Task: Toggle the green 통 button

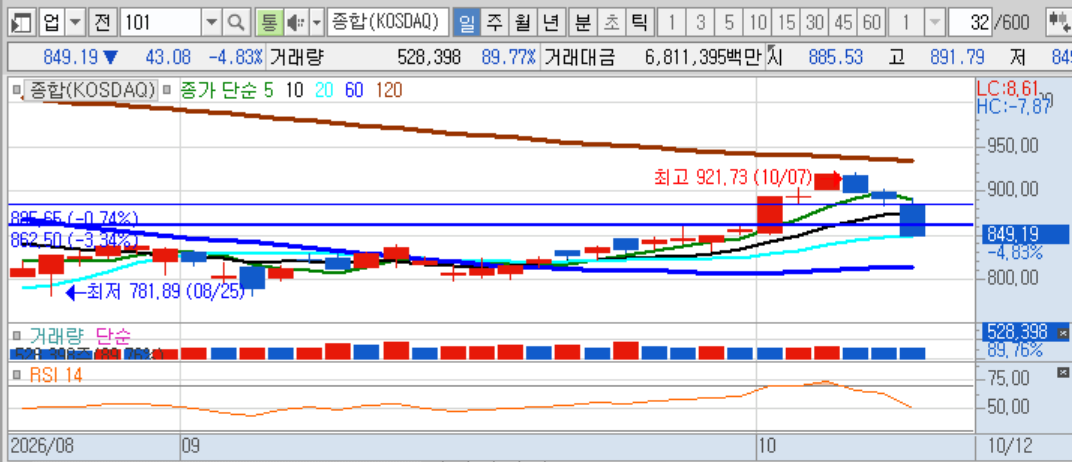Action: 269,23
